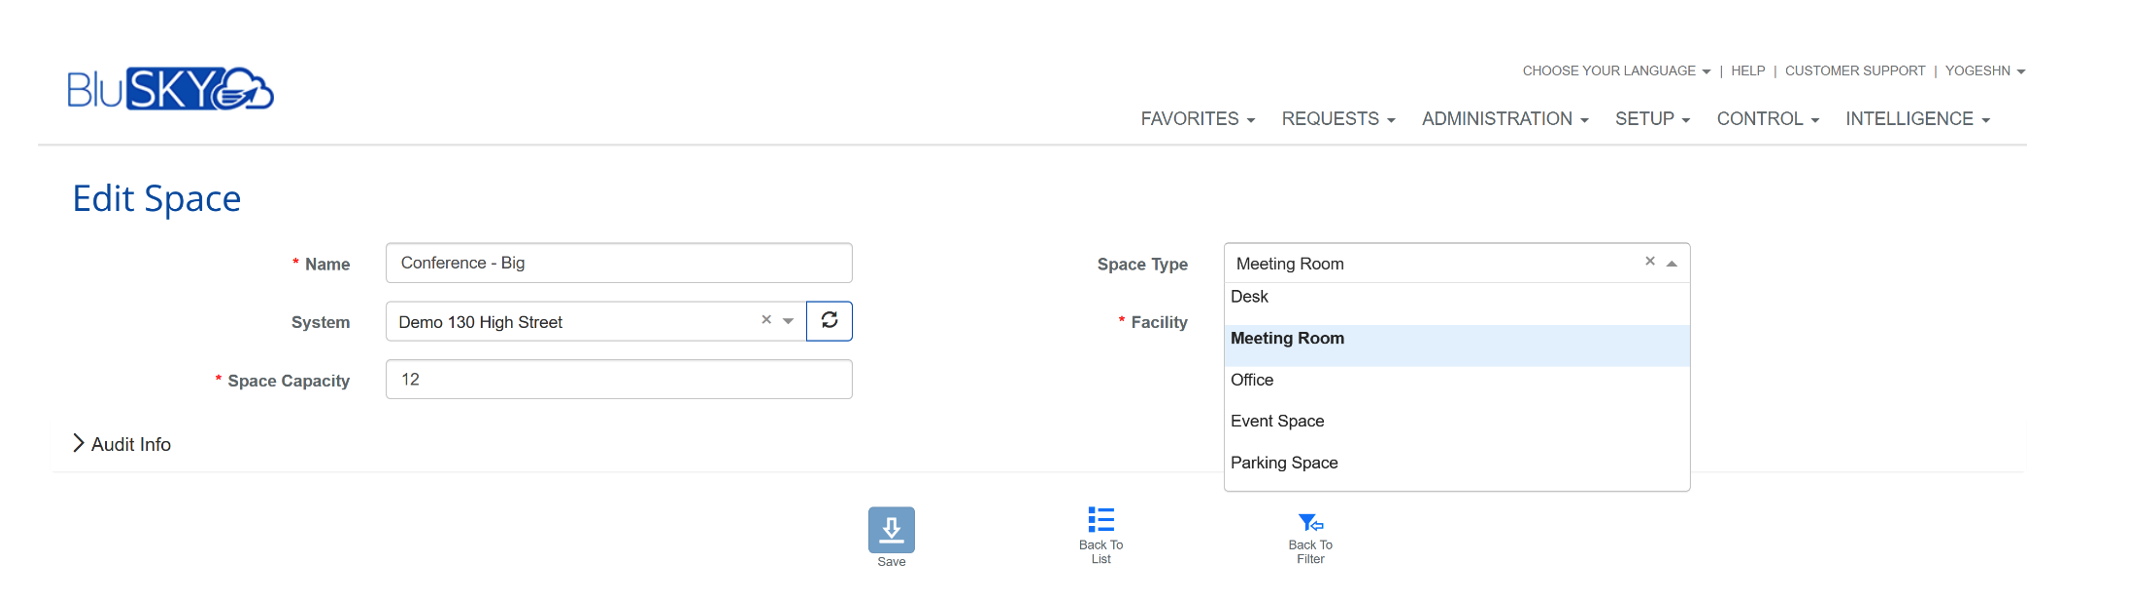The image size is (2130, 608).
Task: Clear the Space Type selection with X
Action: 1650,262
